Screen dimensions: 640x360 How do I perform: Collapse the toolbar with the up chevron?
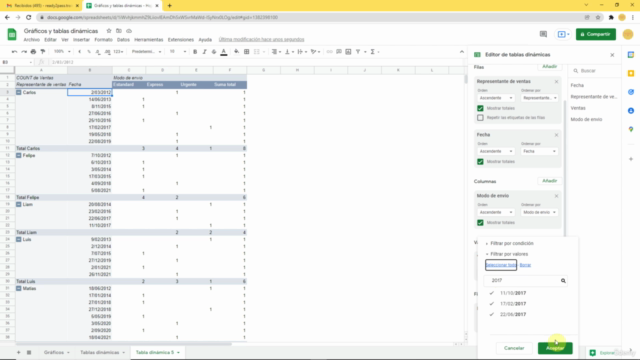pos(462,52)
